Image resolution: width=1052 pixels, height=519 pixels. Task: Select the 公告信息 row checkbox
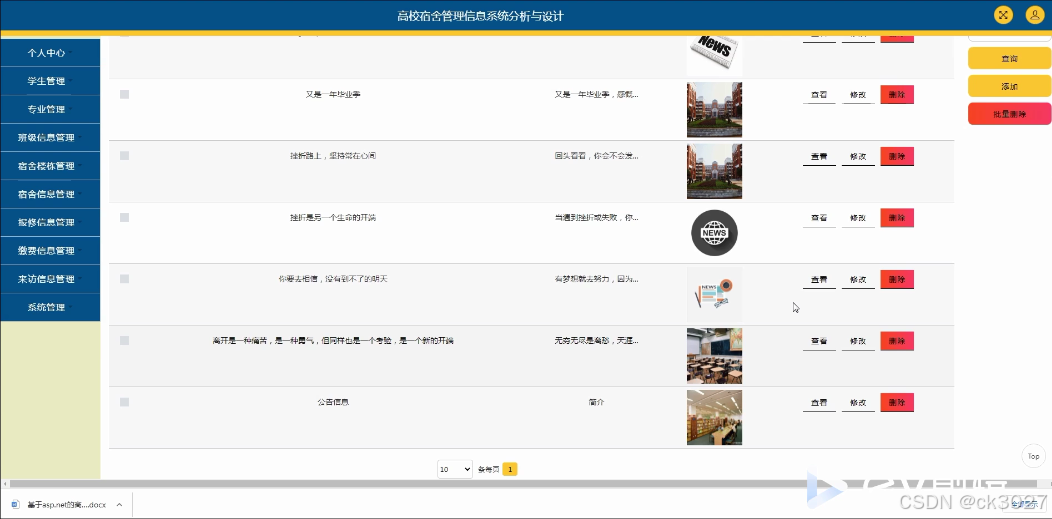pyautogui.click(x=124, y=402)
